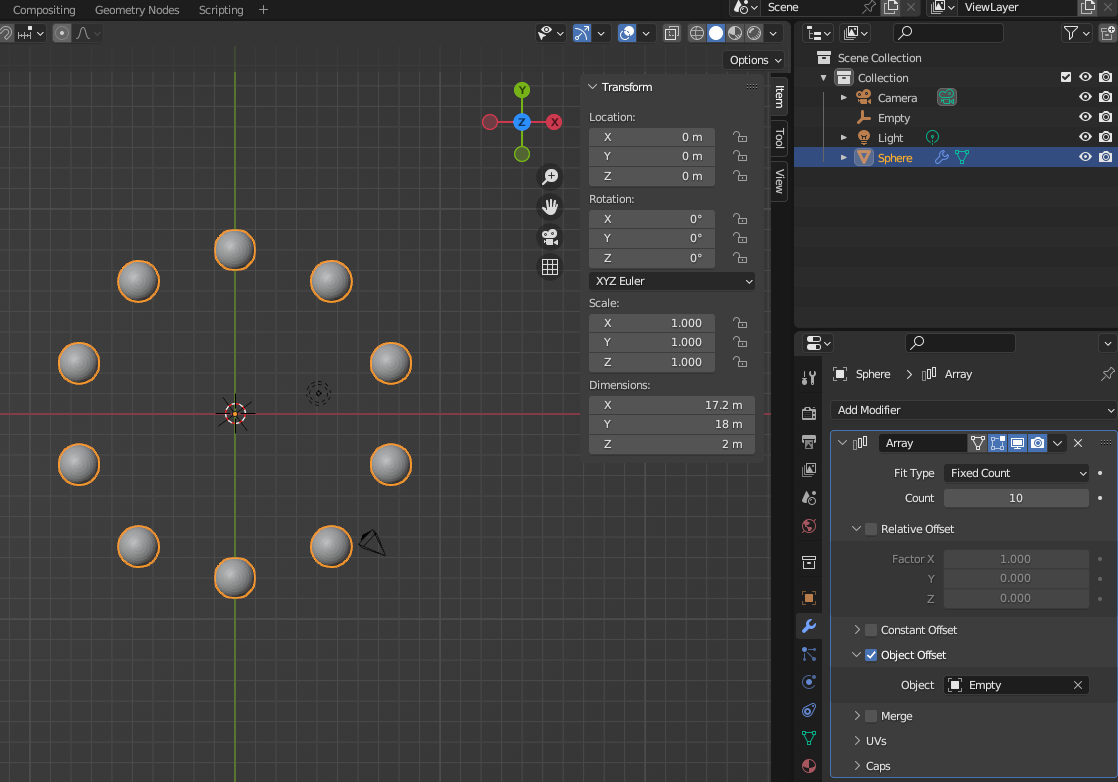Enable the Relative Offset checkbox

click(871, 529)
